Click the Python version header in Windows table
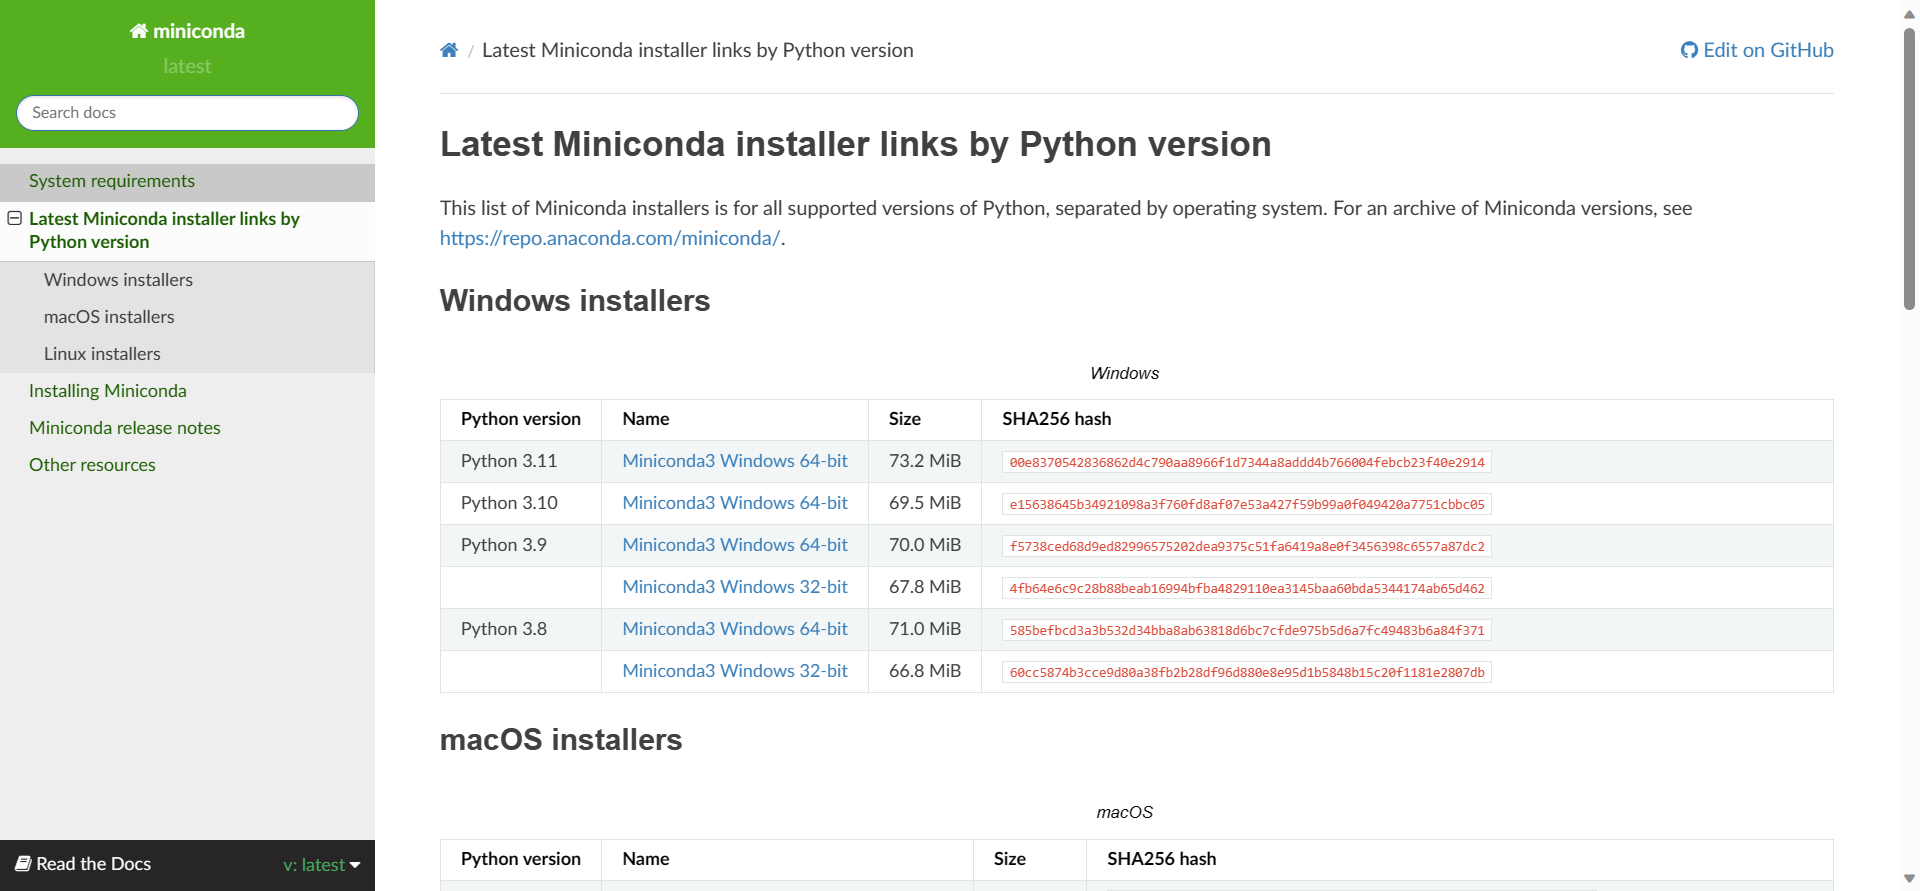This screenshot has height=891, width=1920. click(x=521, y=419)
